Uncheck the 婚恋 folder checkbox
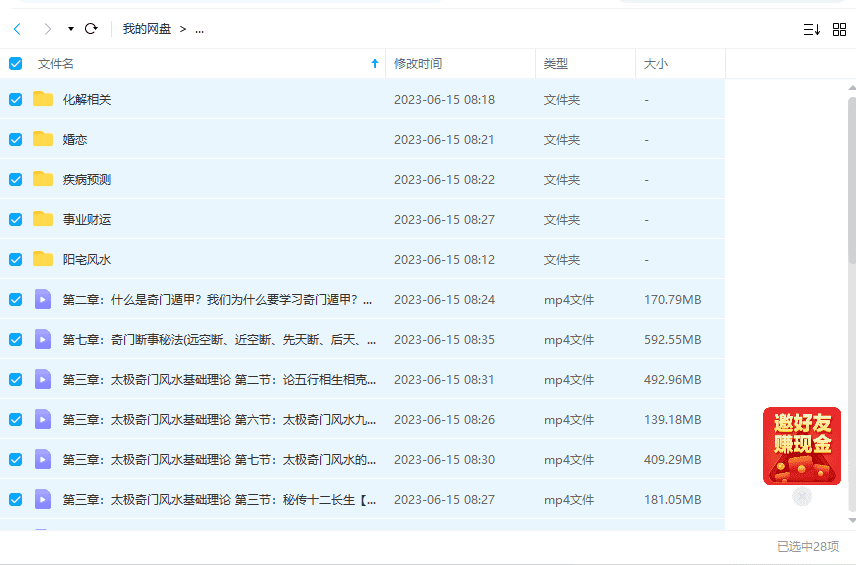Viewport: 856px width, 565px height. click(16, 139)
